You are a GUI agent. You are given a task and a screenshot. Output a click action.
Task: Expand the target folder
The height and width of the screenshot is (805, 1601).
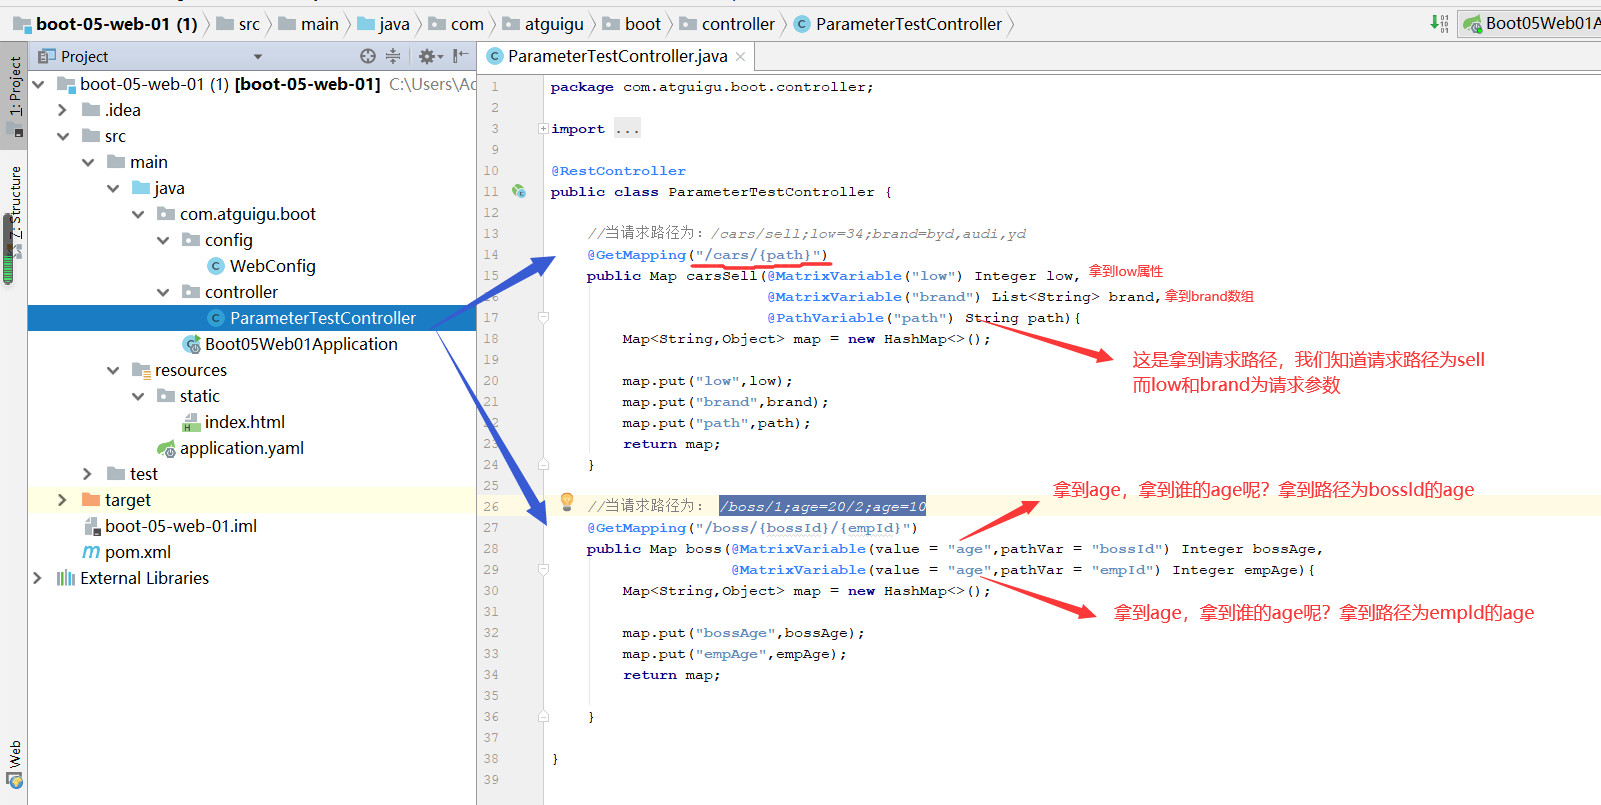63,500
